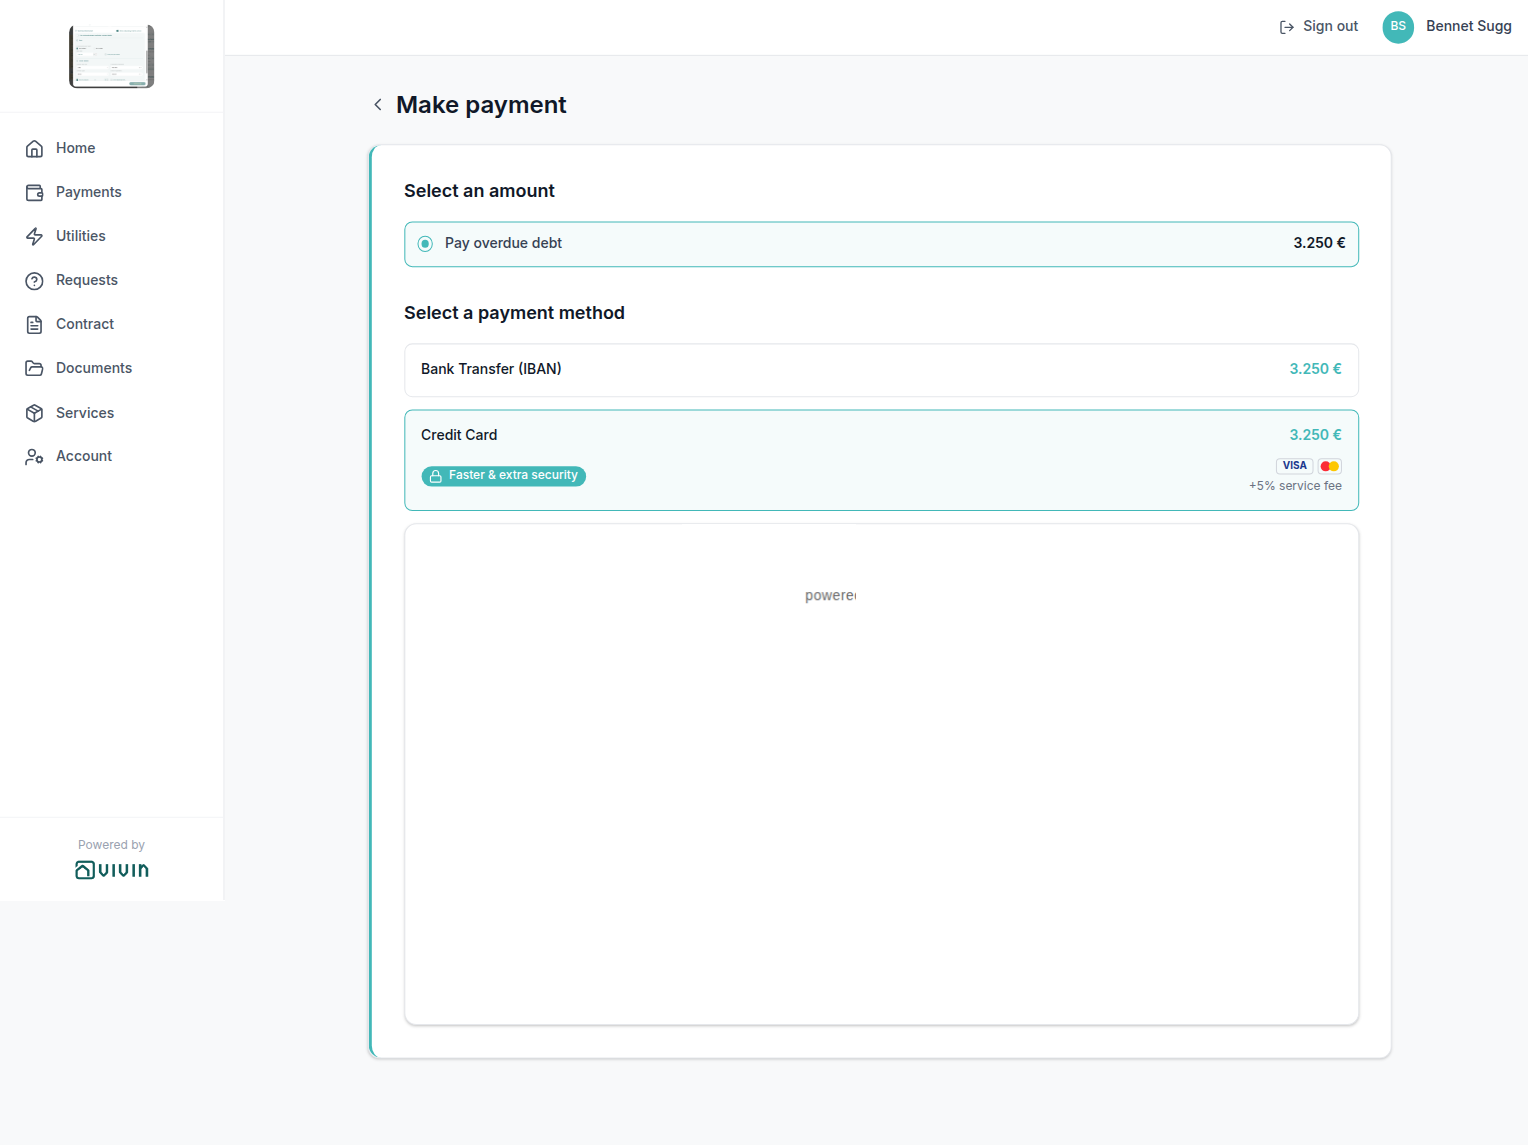The image size is (1528, 1145).
Task: Choose Credit Card payment method
Action: [x=881, y=460]
